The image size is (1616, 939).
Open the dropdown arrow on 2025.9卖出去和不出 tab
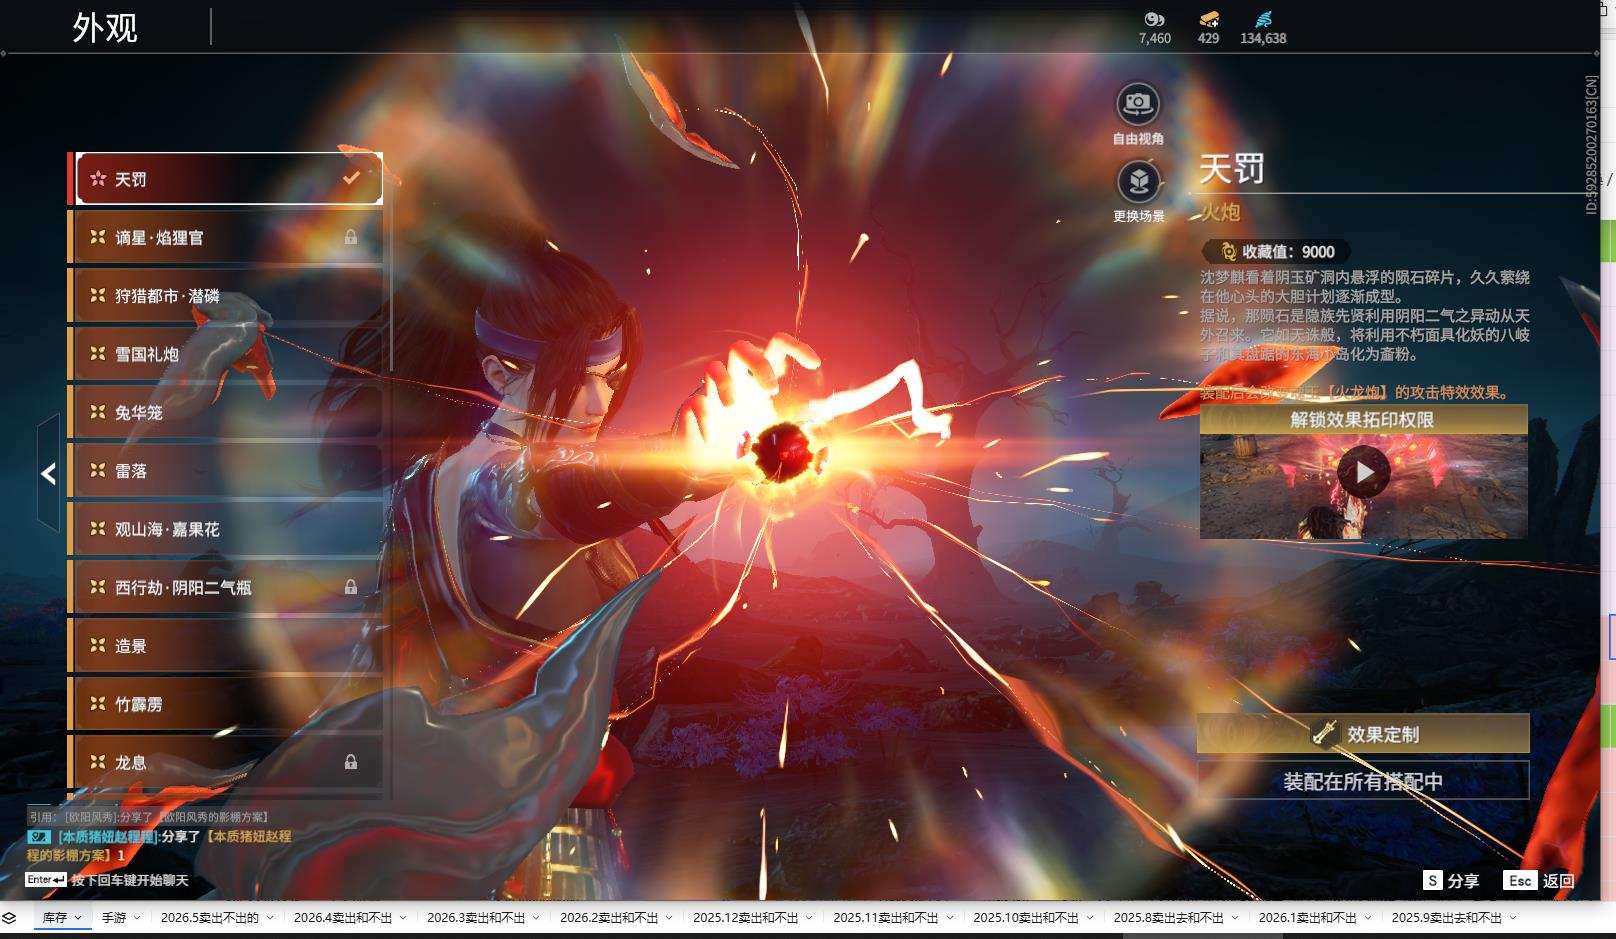tap(1513, 918)
